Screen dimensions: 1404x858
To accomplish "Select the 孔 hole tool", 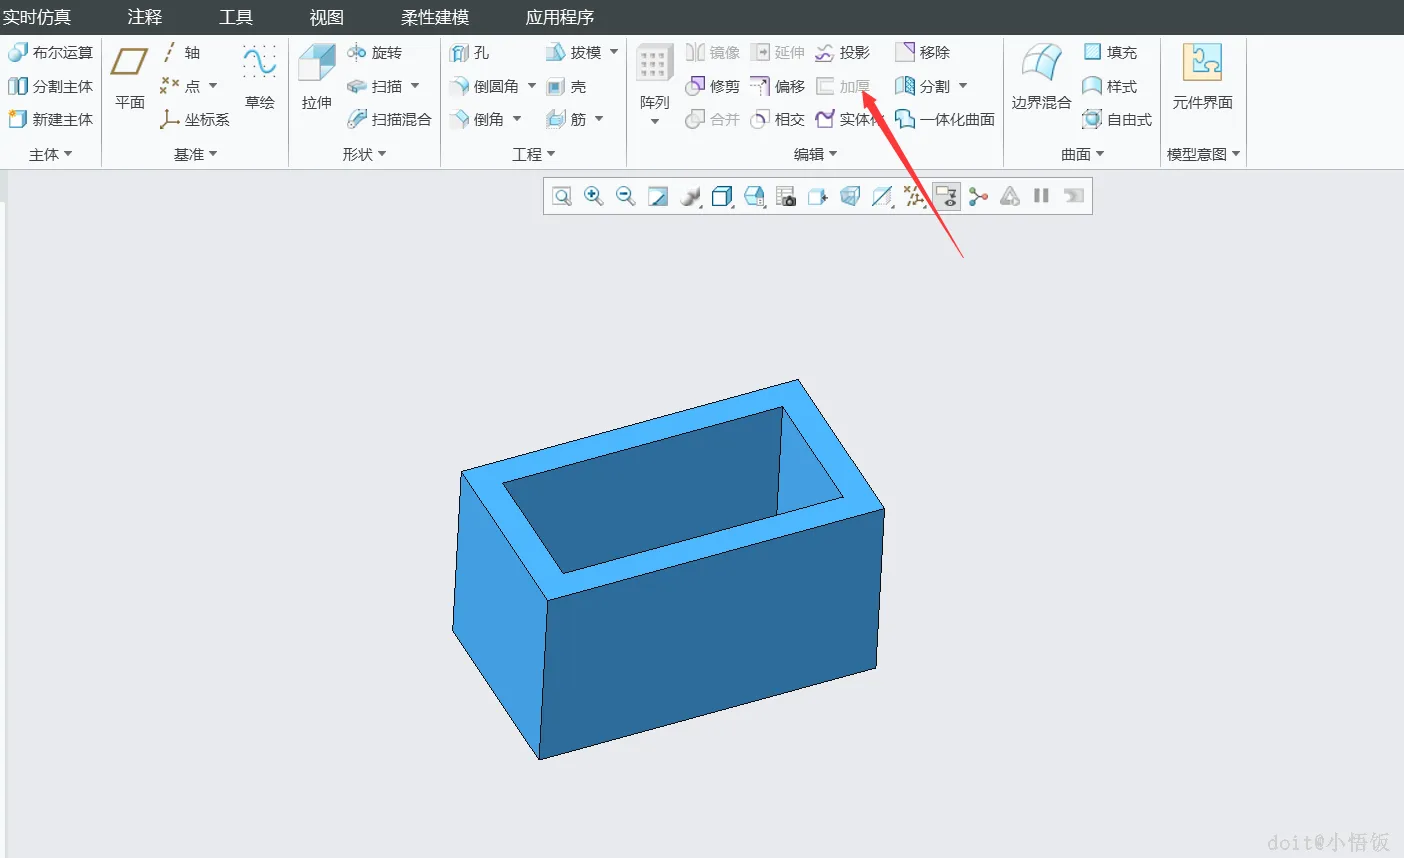I will 470,52.
